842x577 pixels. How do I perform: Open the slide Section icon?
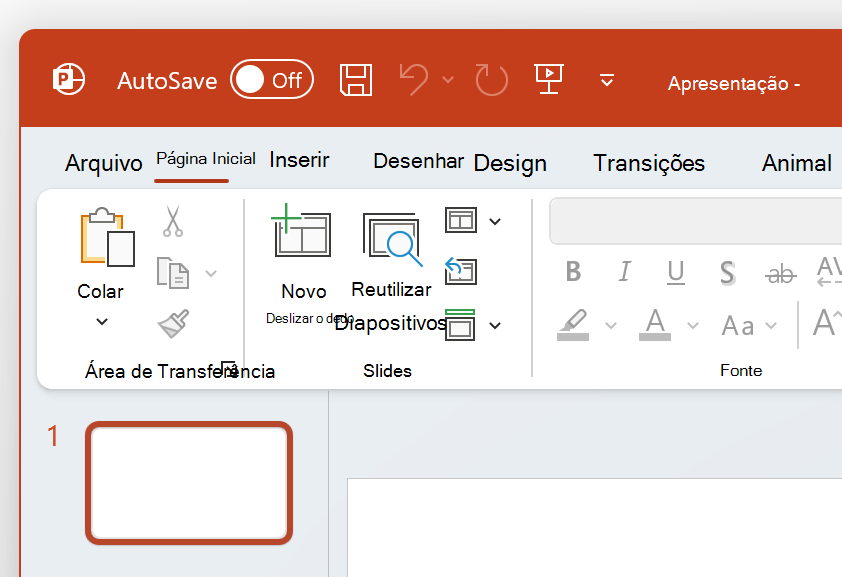[460, 325]
